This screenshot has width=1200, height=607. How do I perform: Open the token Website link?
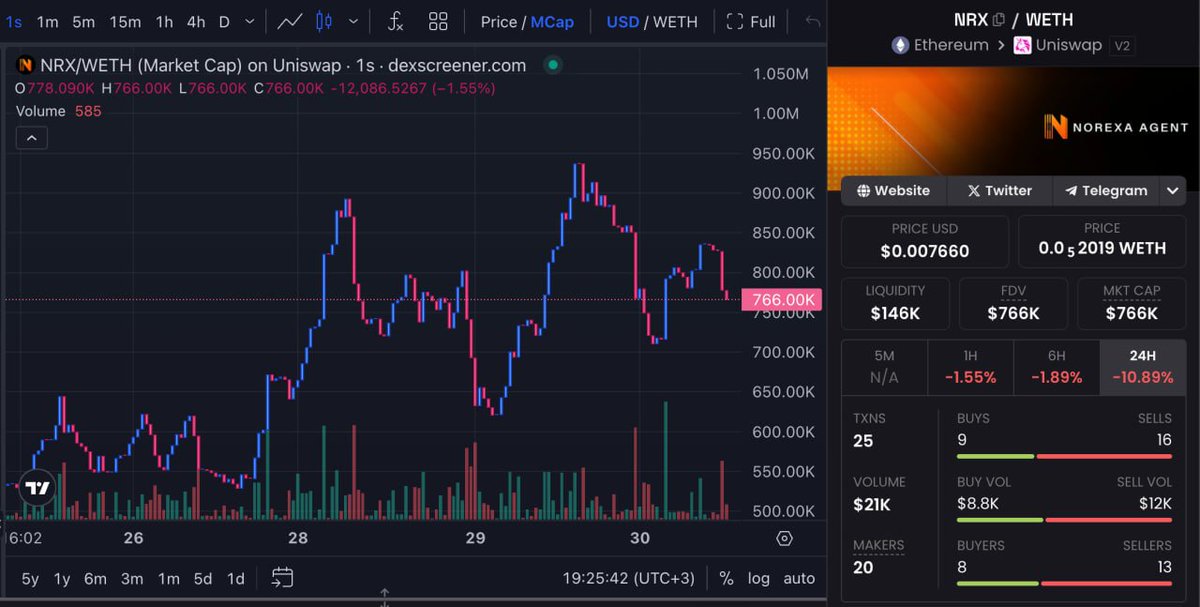coord(893,190)
